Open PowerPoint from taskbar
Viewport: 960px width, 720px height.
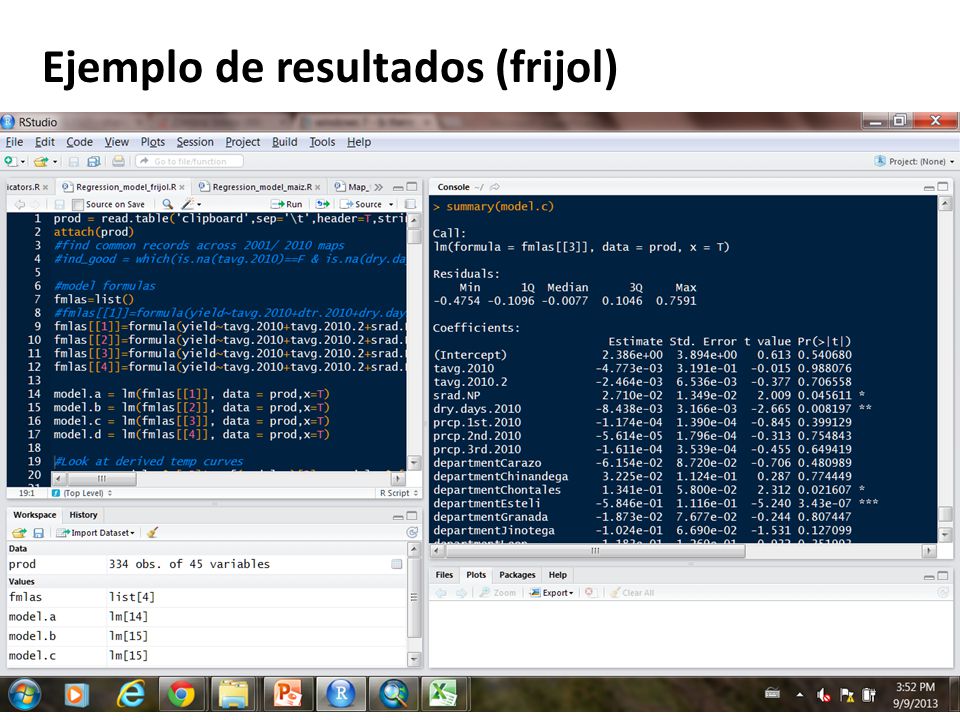point(287,694)
